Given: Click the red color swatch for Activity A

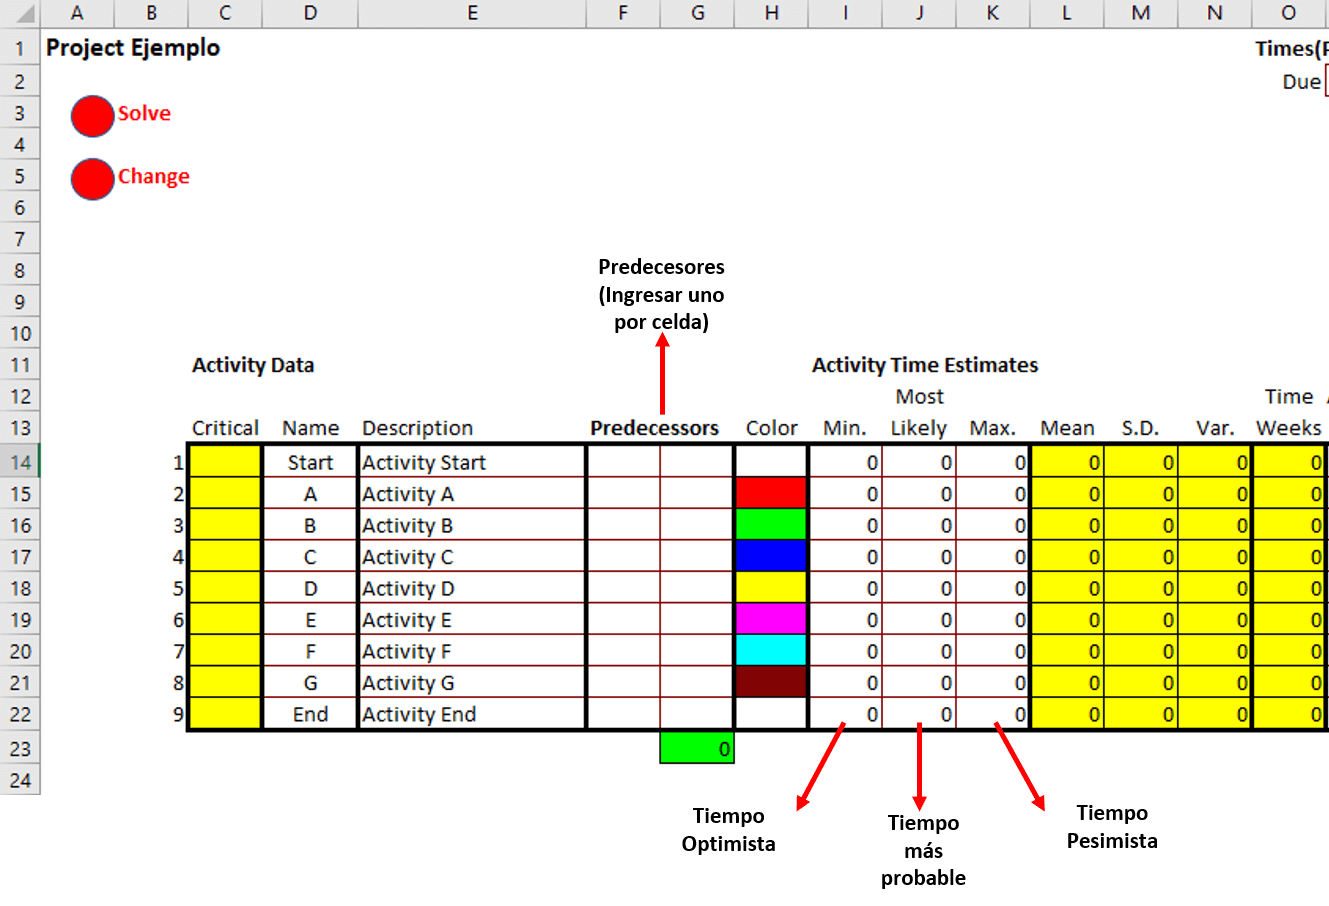Looking at the screenshot, I should [771, 493].
